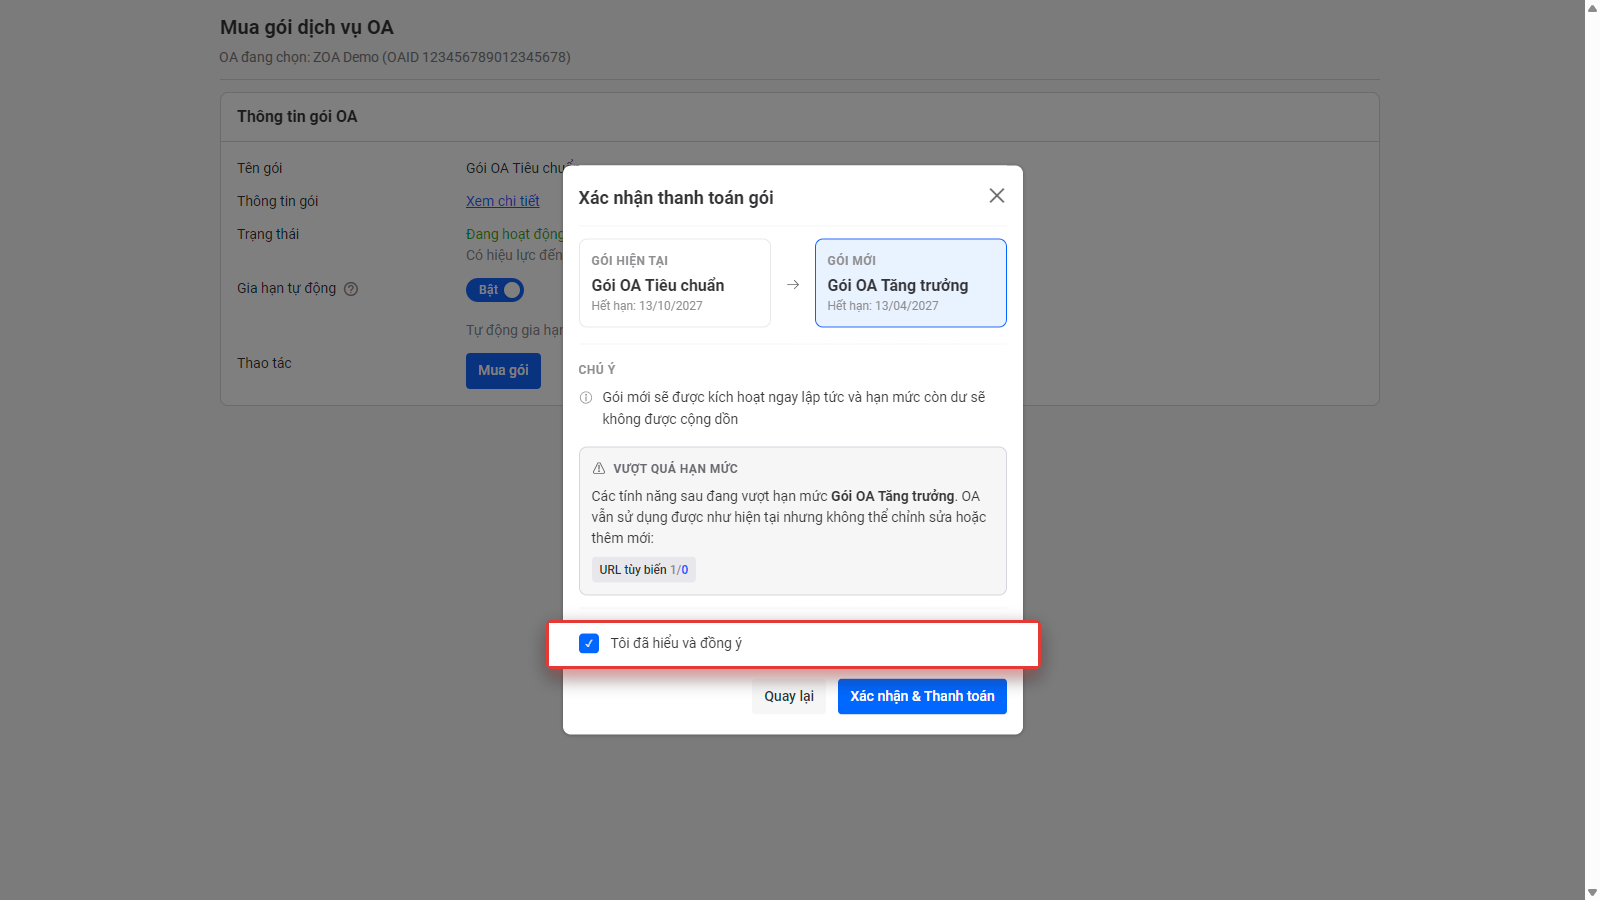Select the 'Gói OA Tiêu chuẩn' current package card
This screenshot has width=1600, height=900.
point(675,283)
